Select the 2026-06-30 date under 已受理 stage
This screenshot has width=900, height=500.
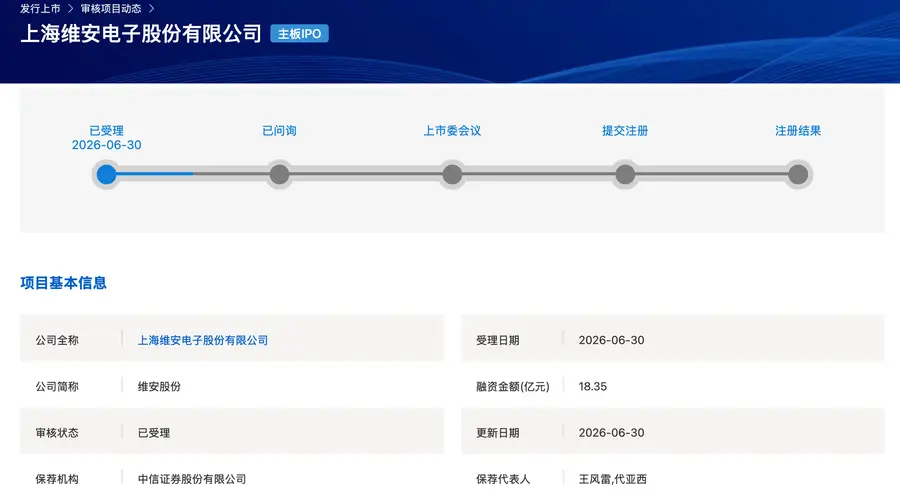click(106, 145)
